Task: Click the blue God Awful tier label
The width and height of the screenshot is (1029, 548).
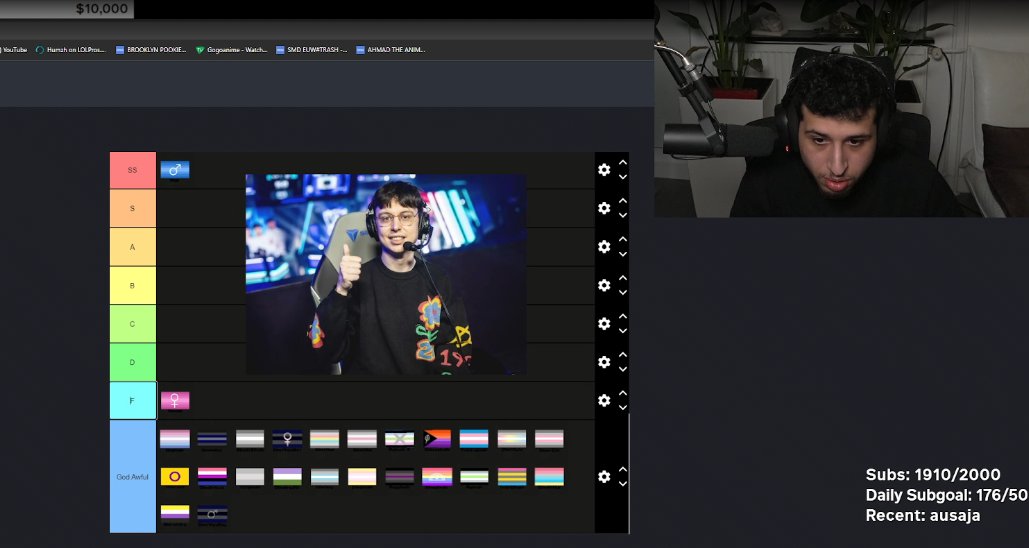Action: point(133,476)
